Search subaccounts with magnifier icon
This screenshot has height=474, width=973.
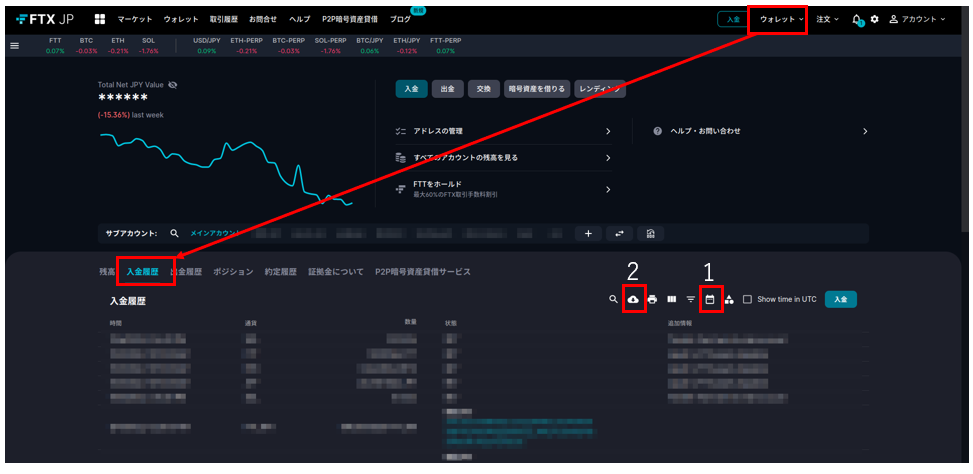point(174,233)
